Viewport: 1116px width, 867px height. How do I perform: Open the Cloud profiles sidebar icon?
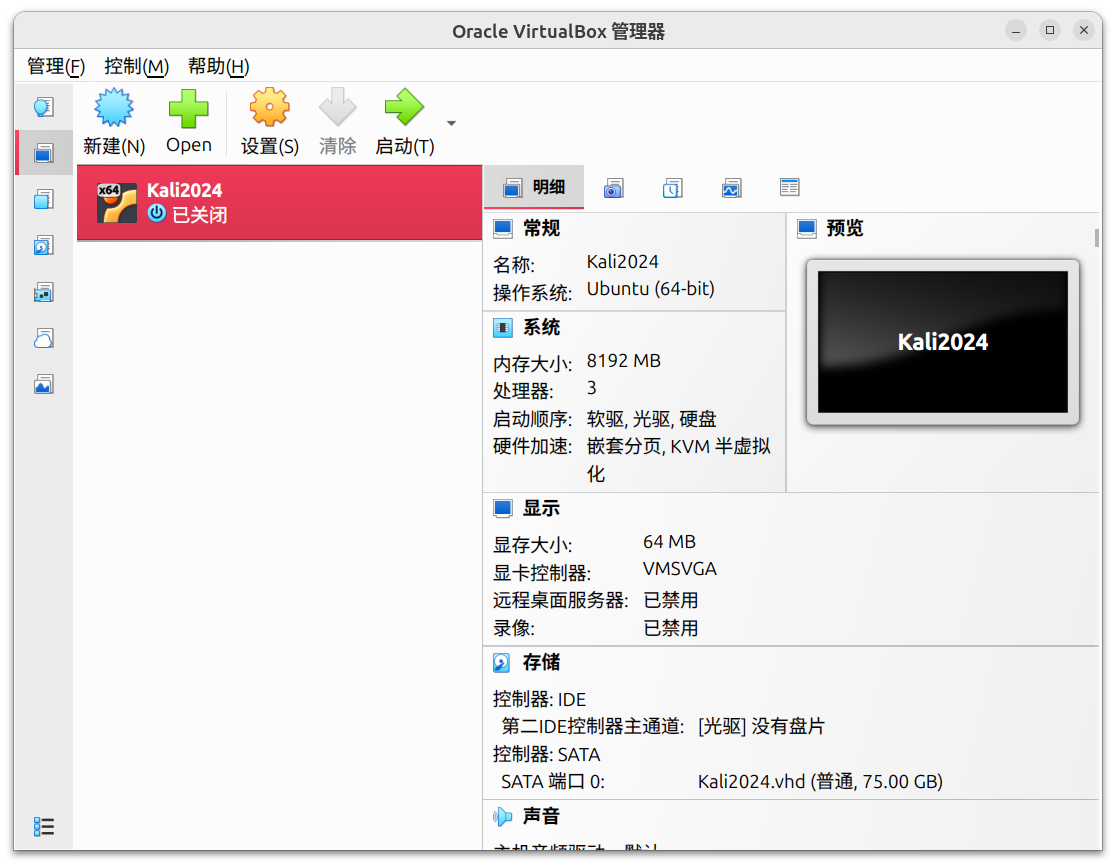click(43, 338)
